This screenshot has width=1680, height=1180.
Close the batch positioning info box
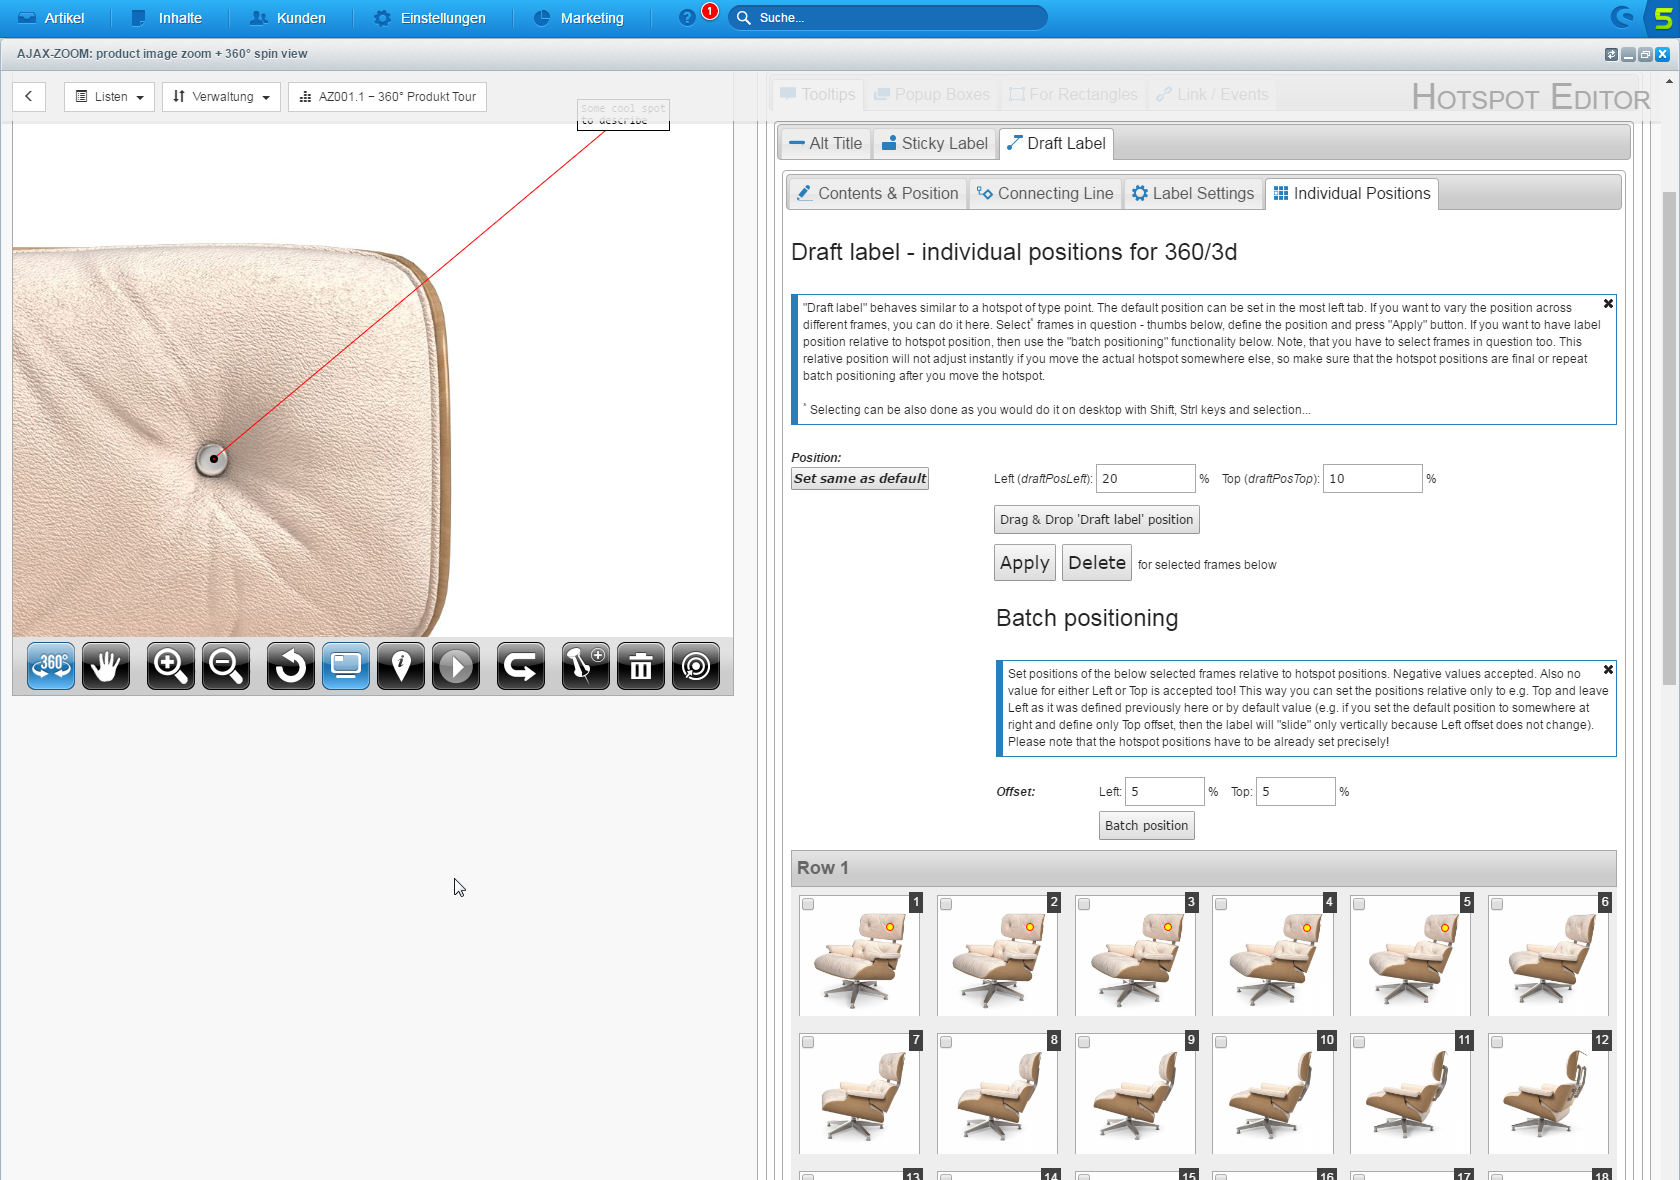point(1608,670)
